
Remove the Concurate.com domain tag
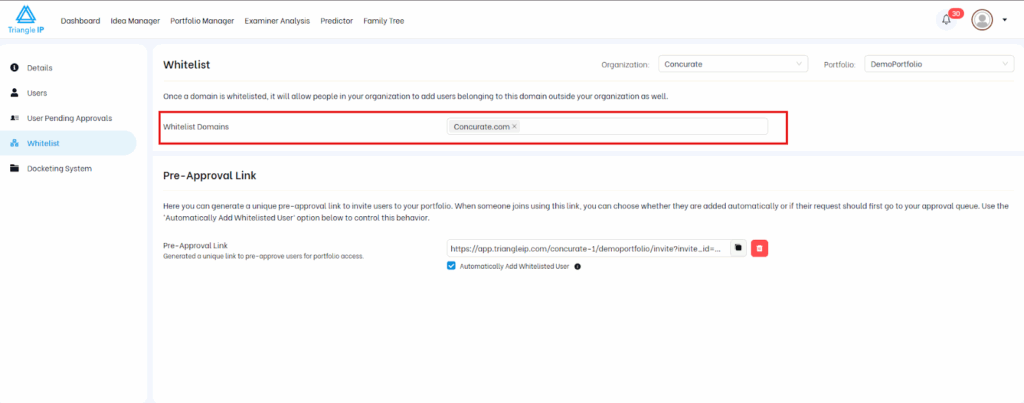pyautogui.click(x=514, y=127)
